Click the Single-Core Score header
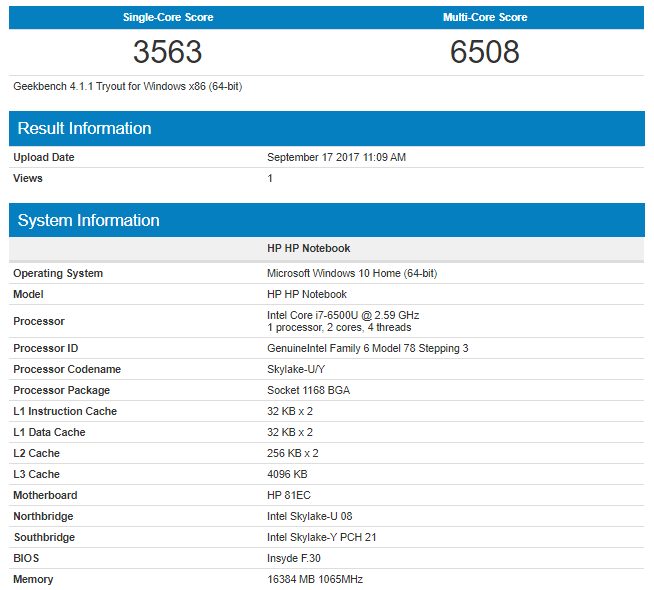Viewport: 654px width, 590px height. (x=168, y=17)
